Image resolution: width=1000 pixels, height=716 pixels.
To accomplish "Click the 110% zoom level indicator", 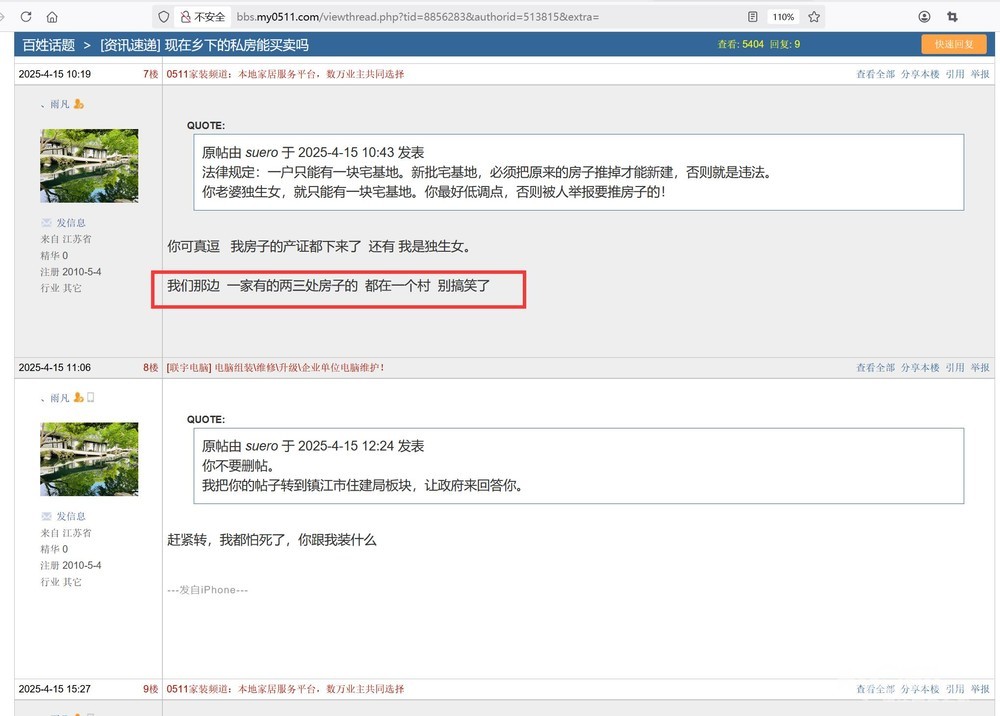I will pyautogui.click(x=782, y=17).
